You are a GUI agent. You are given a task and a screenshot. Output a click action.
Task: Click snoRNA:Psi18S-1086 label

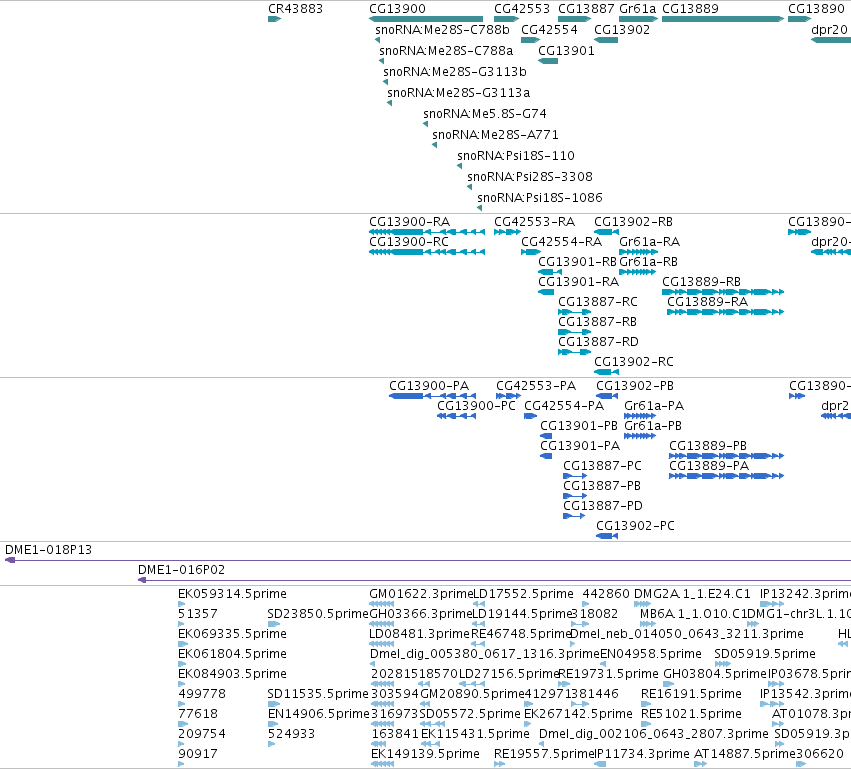[540, 198]
